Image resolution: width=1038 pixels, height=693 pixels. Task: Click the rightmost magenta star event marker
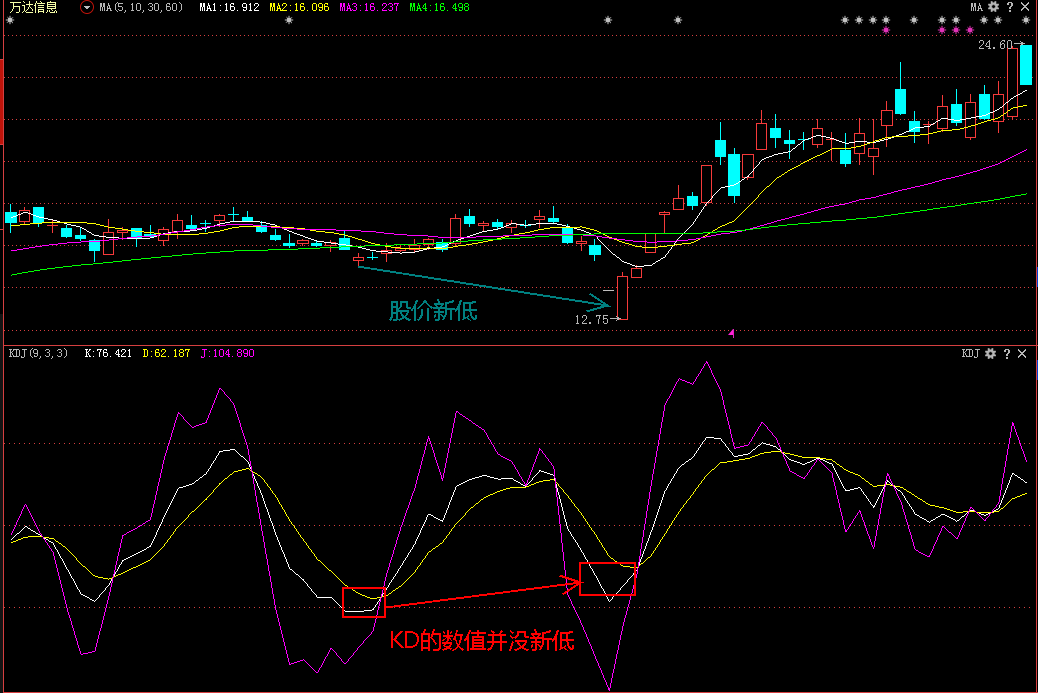click(x=969, y=30)
